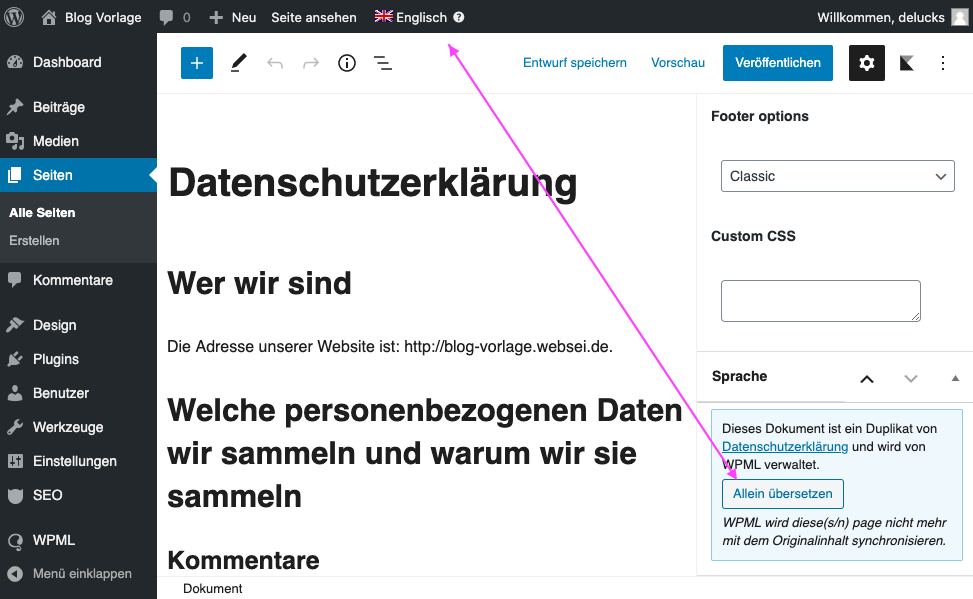
Task: Open the list view outline icon
Action: [382, 63]
